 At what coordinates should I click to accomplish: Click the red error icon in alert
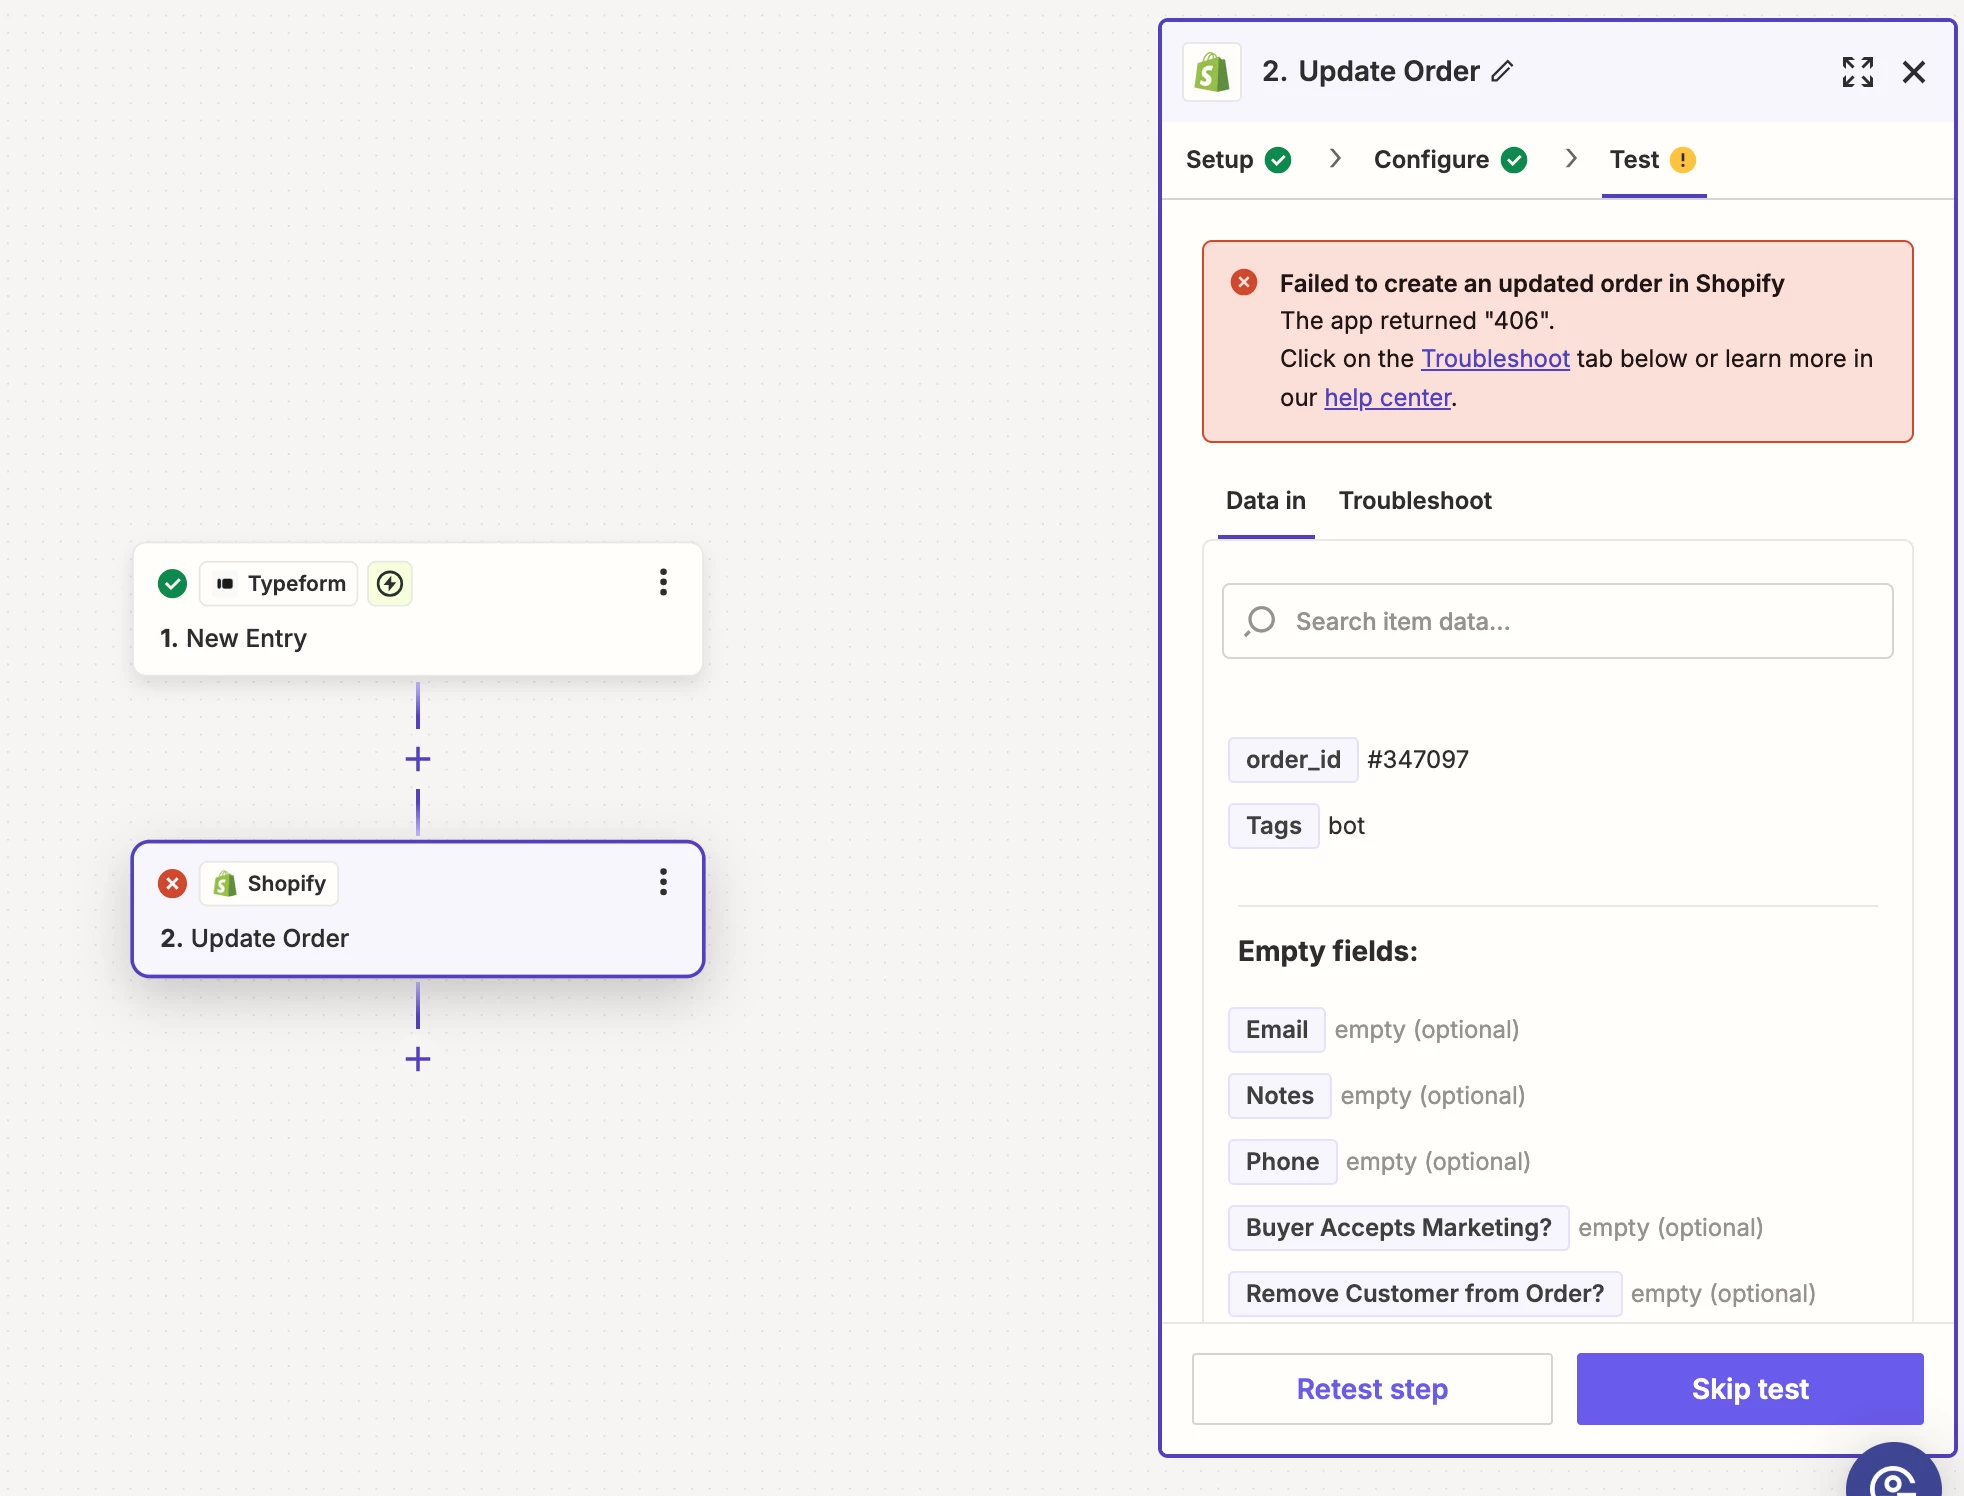[1244, 282]
